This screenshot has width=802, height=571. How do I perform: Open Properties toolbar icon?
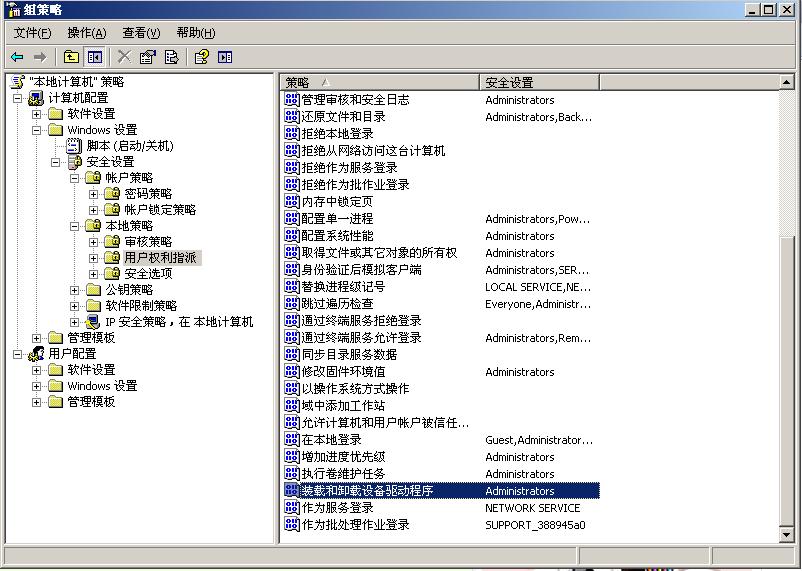[148, 57]
